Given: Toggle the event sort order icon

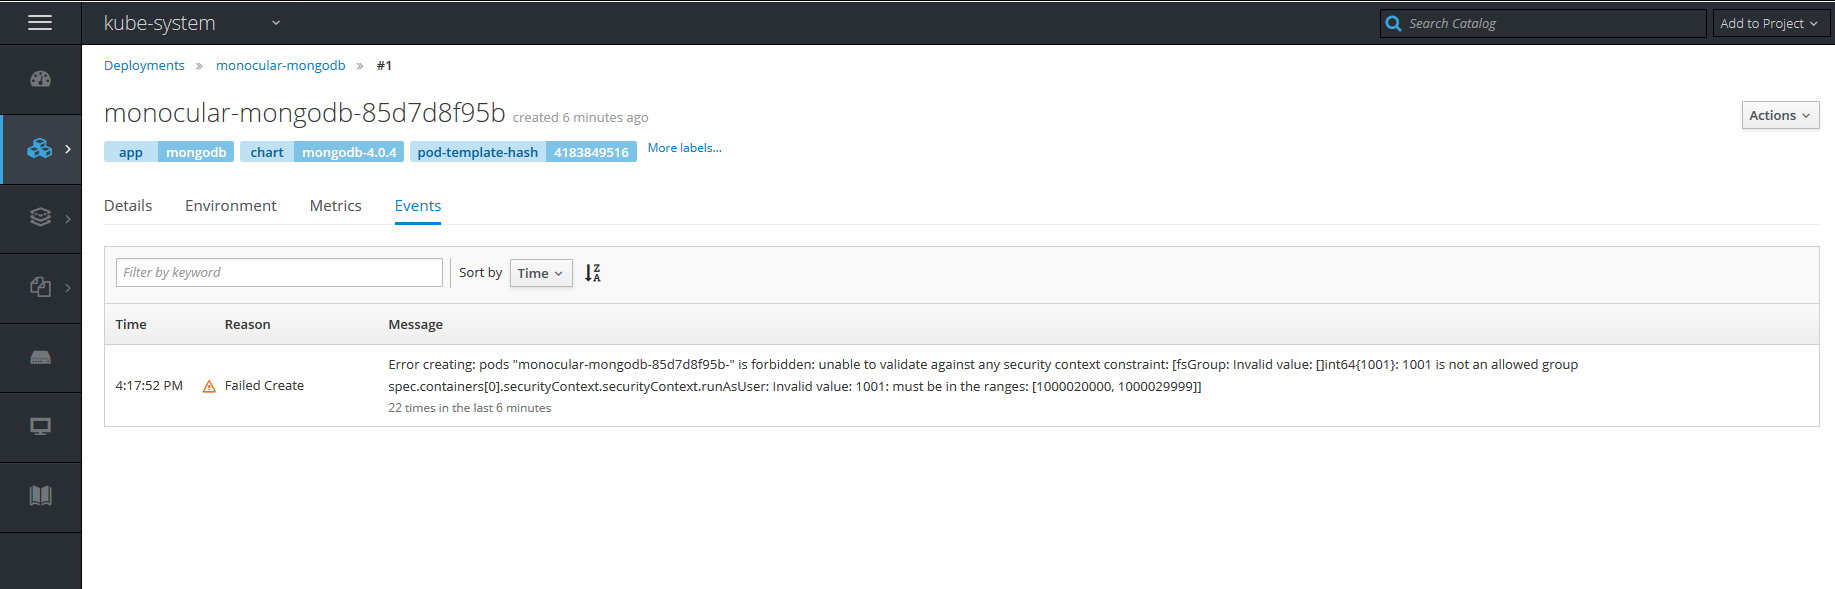Looking at the screenshot, I should tap(593, 273).
